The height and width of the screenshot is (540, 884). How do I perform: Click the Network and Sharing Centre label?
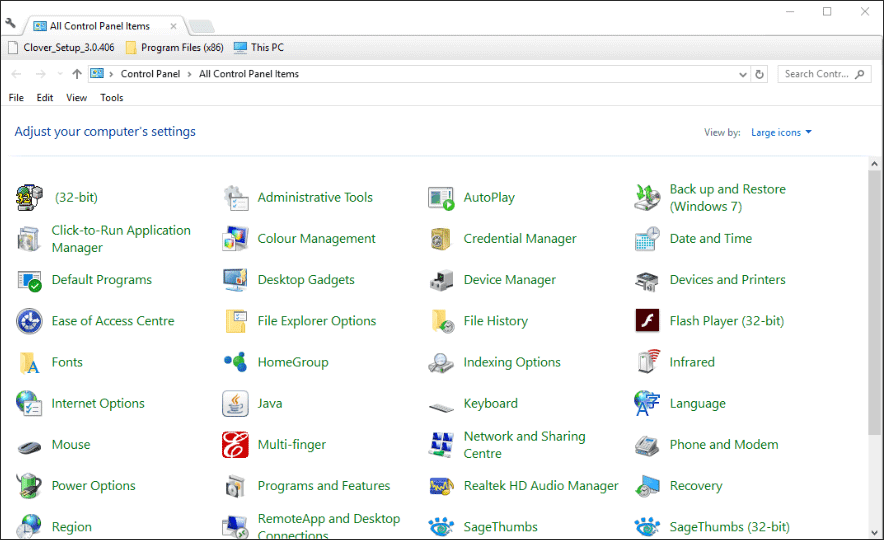524,445
